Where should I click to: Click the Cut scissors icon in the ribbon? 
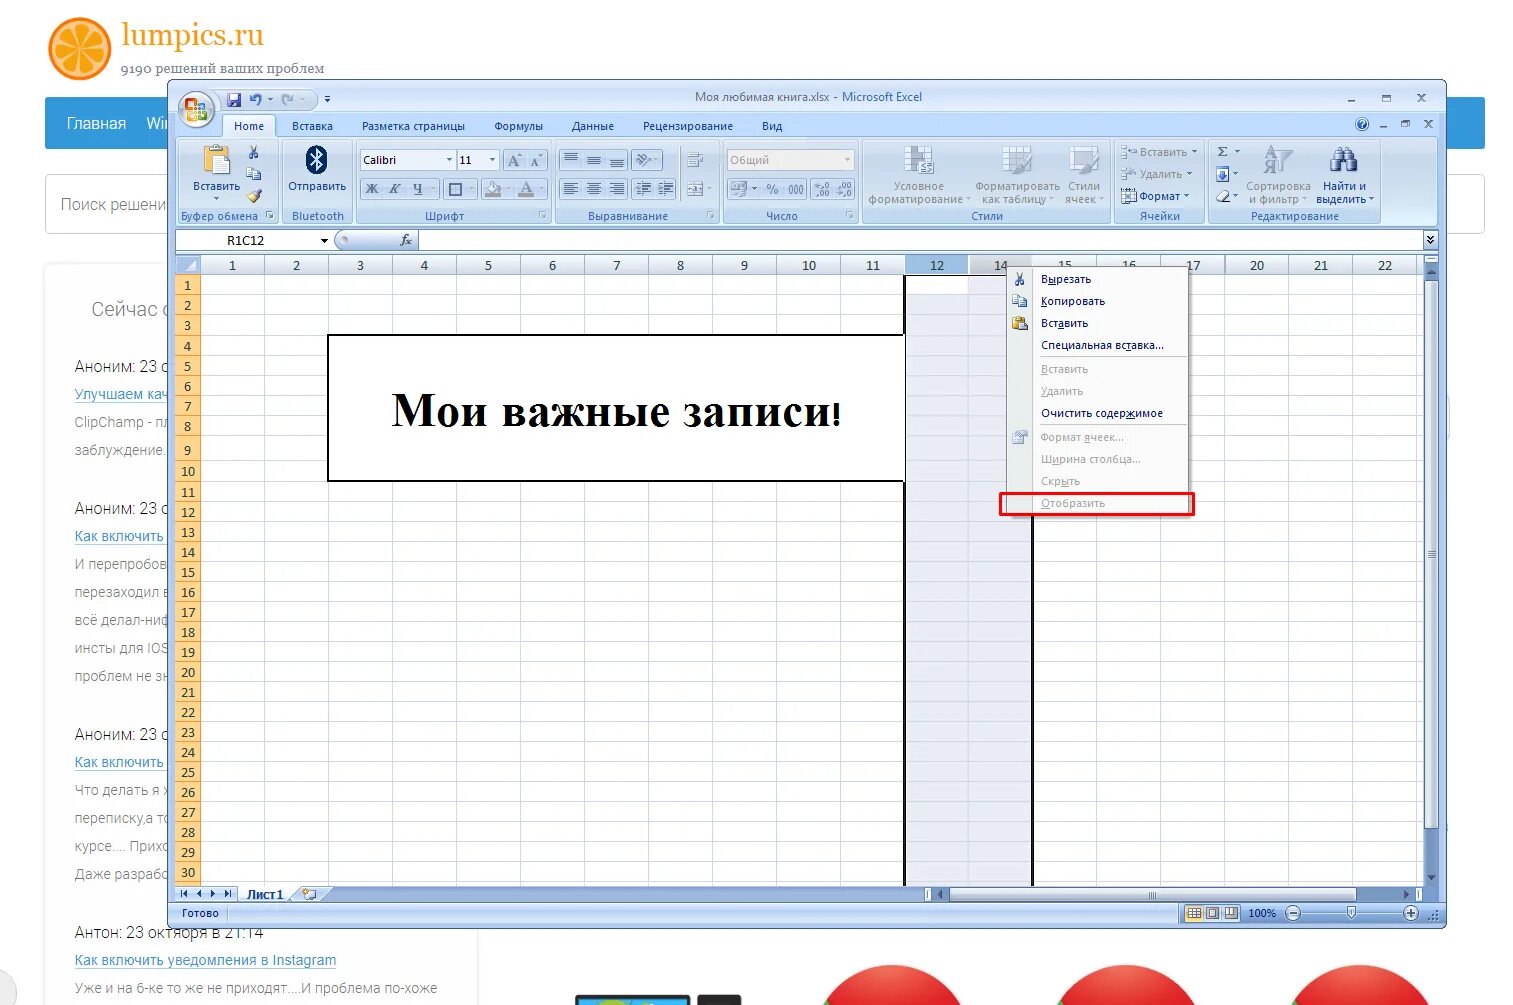(x=254, y=152)
